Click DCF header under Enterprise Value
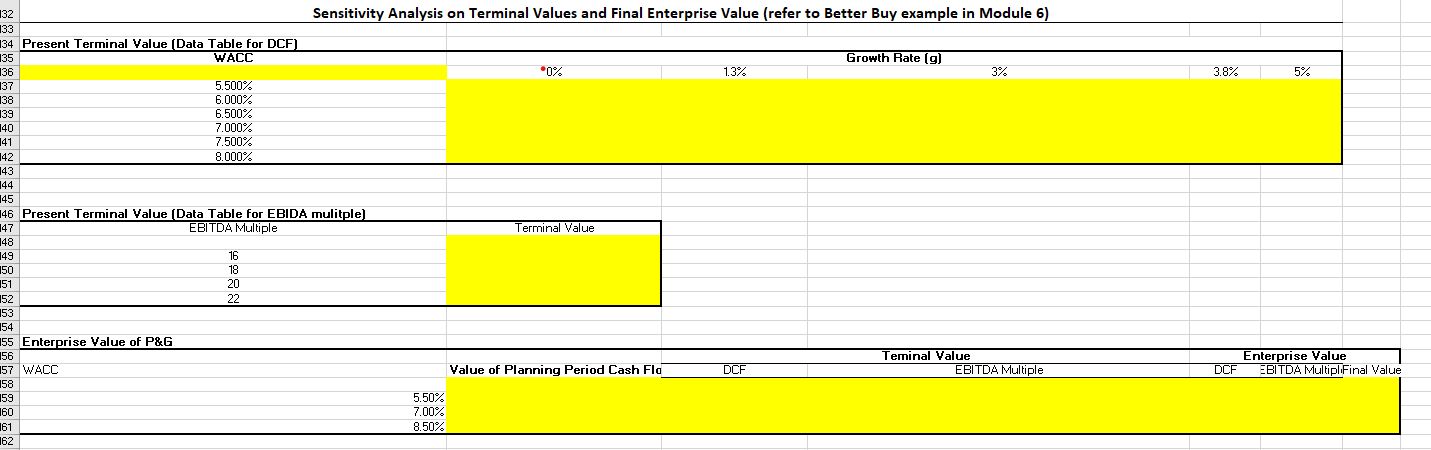Image resolution: width=1431 pixels, height=450 pixels. (x=1225, y=370)
